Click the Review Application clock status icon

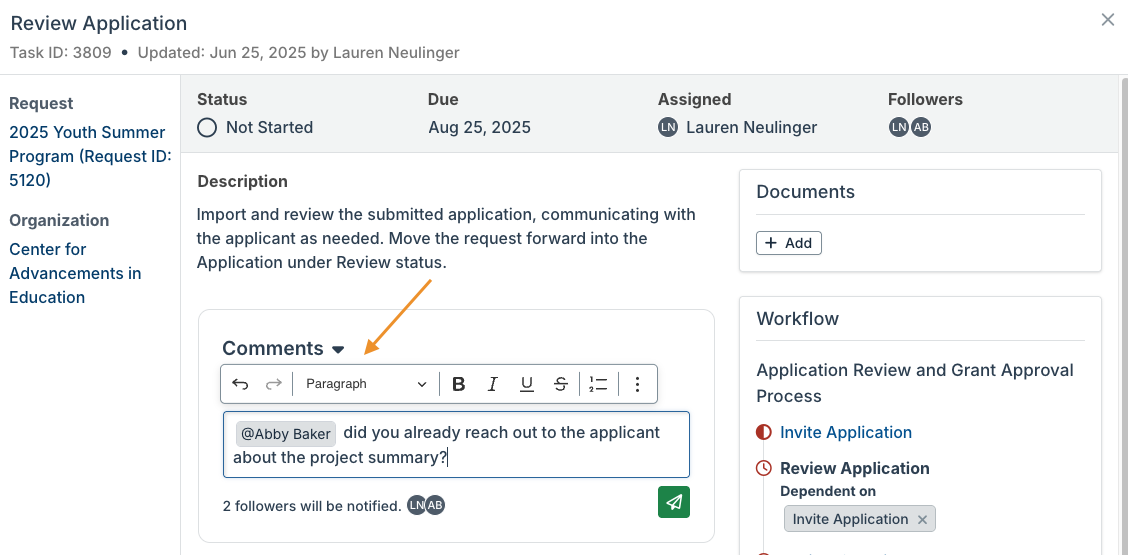tap(763, 469)
